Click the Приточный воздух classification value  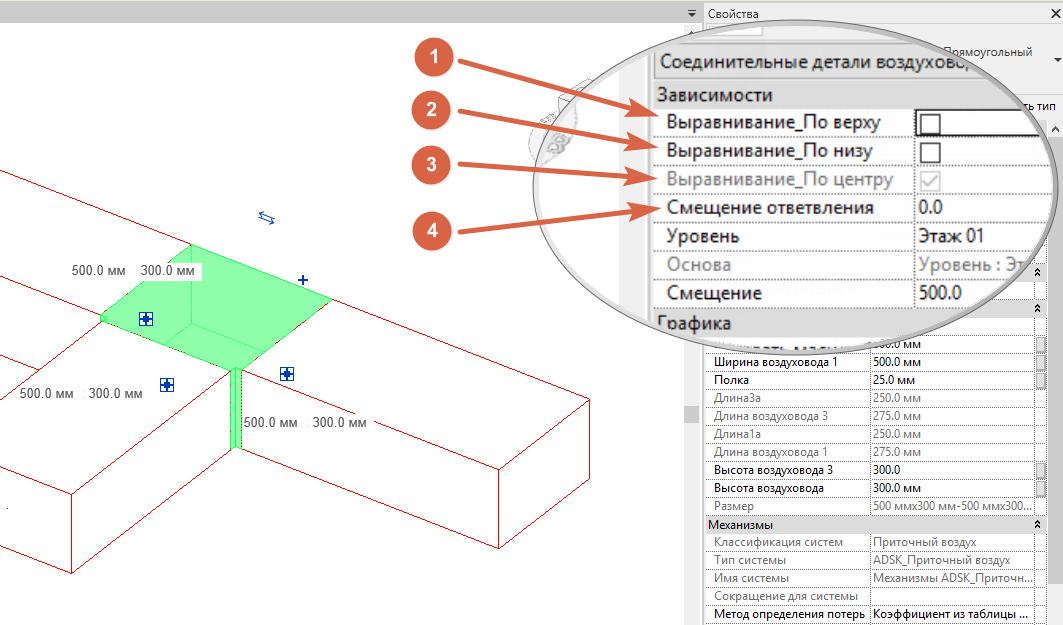(x=925, y=542)
